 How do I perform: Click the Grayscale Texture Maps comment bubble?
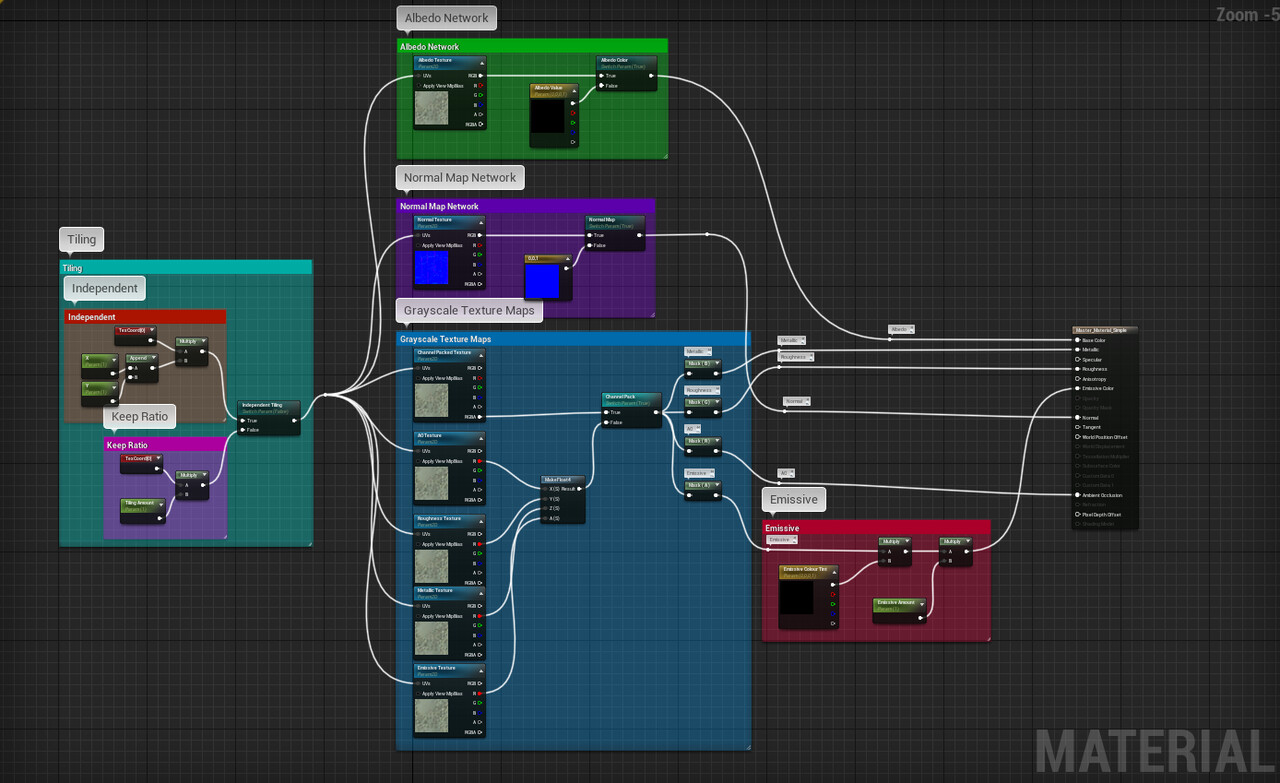click(x=469, y=311)
